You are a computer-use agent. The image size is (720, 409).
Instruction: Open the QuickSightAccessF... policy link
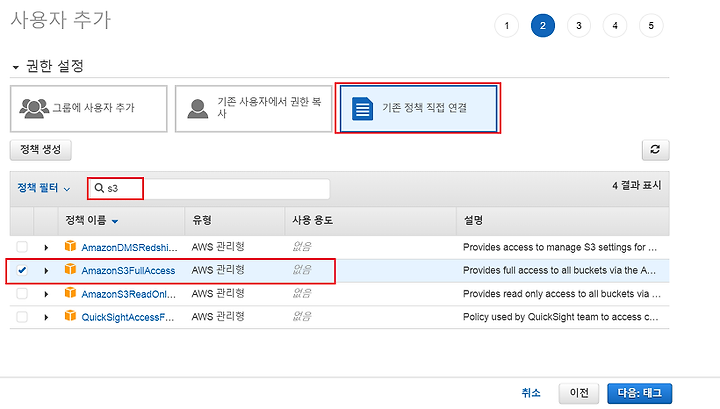[x=128, y=317]
